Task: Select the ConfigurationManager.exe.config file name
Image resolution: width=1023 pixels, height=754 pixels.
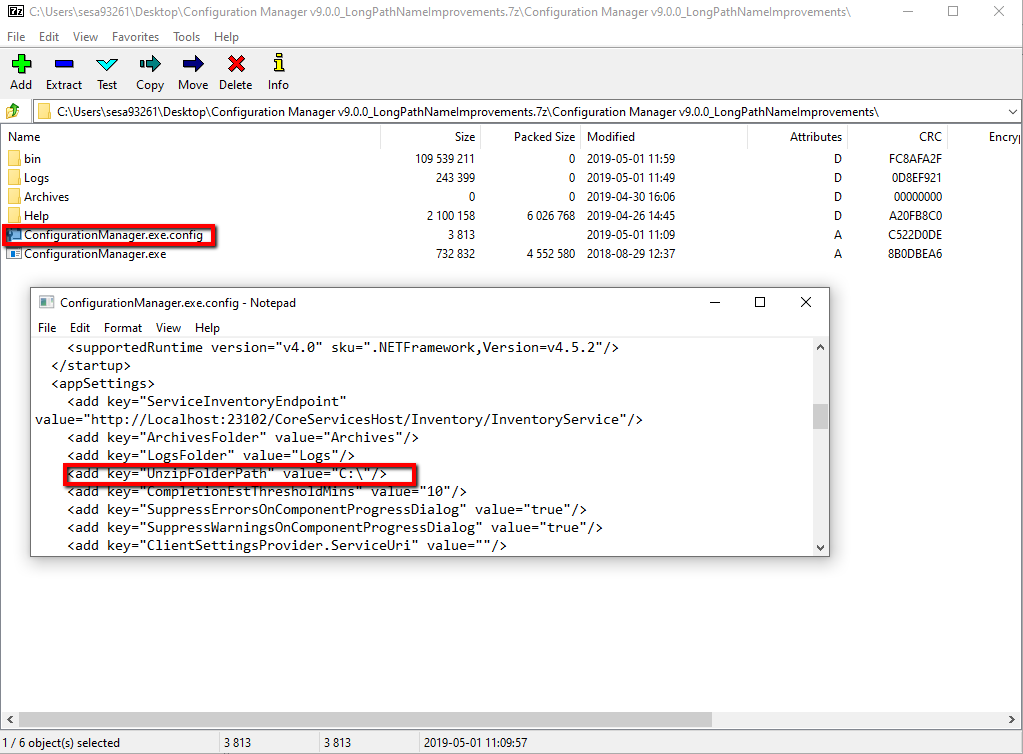Action: tap(114, 235)
